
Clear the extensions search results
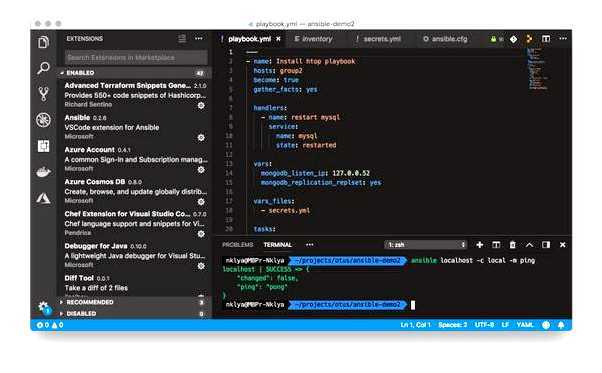pos(182,38)
